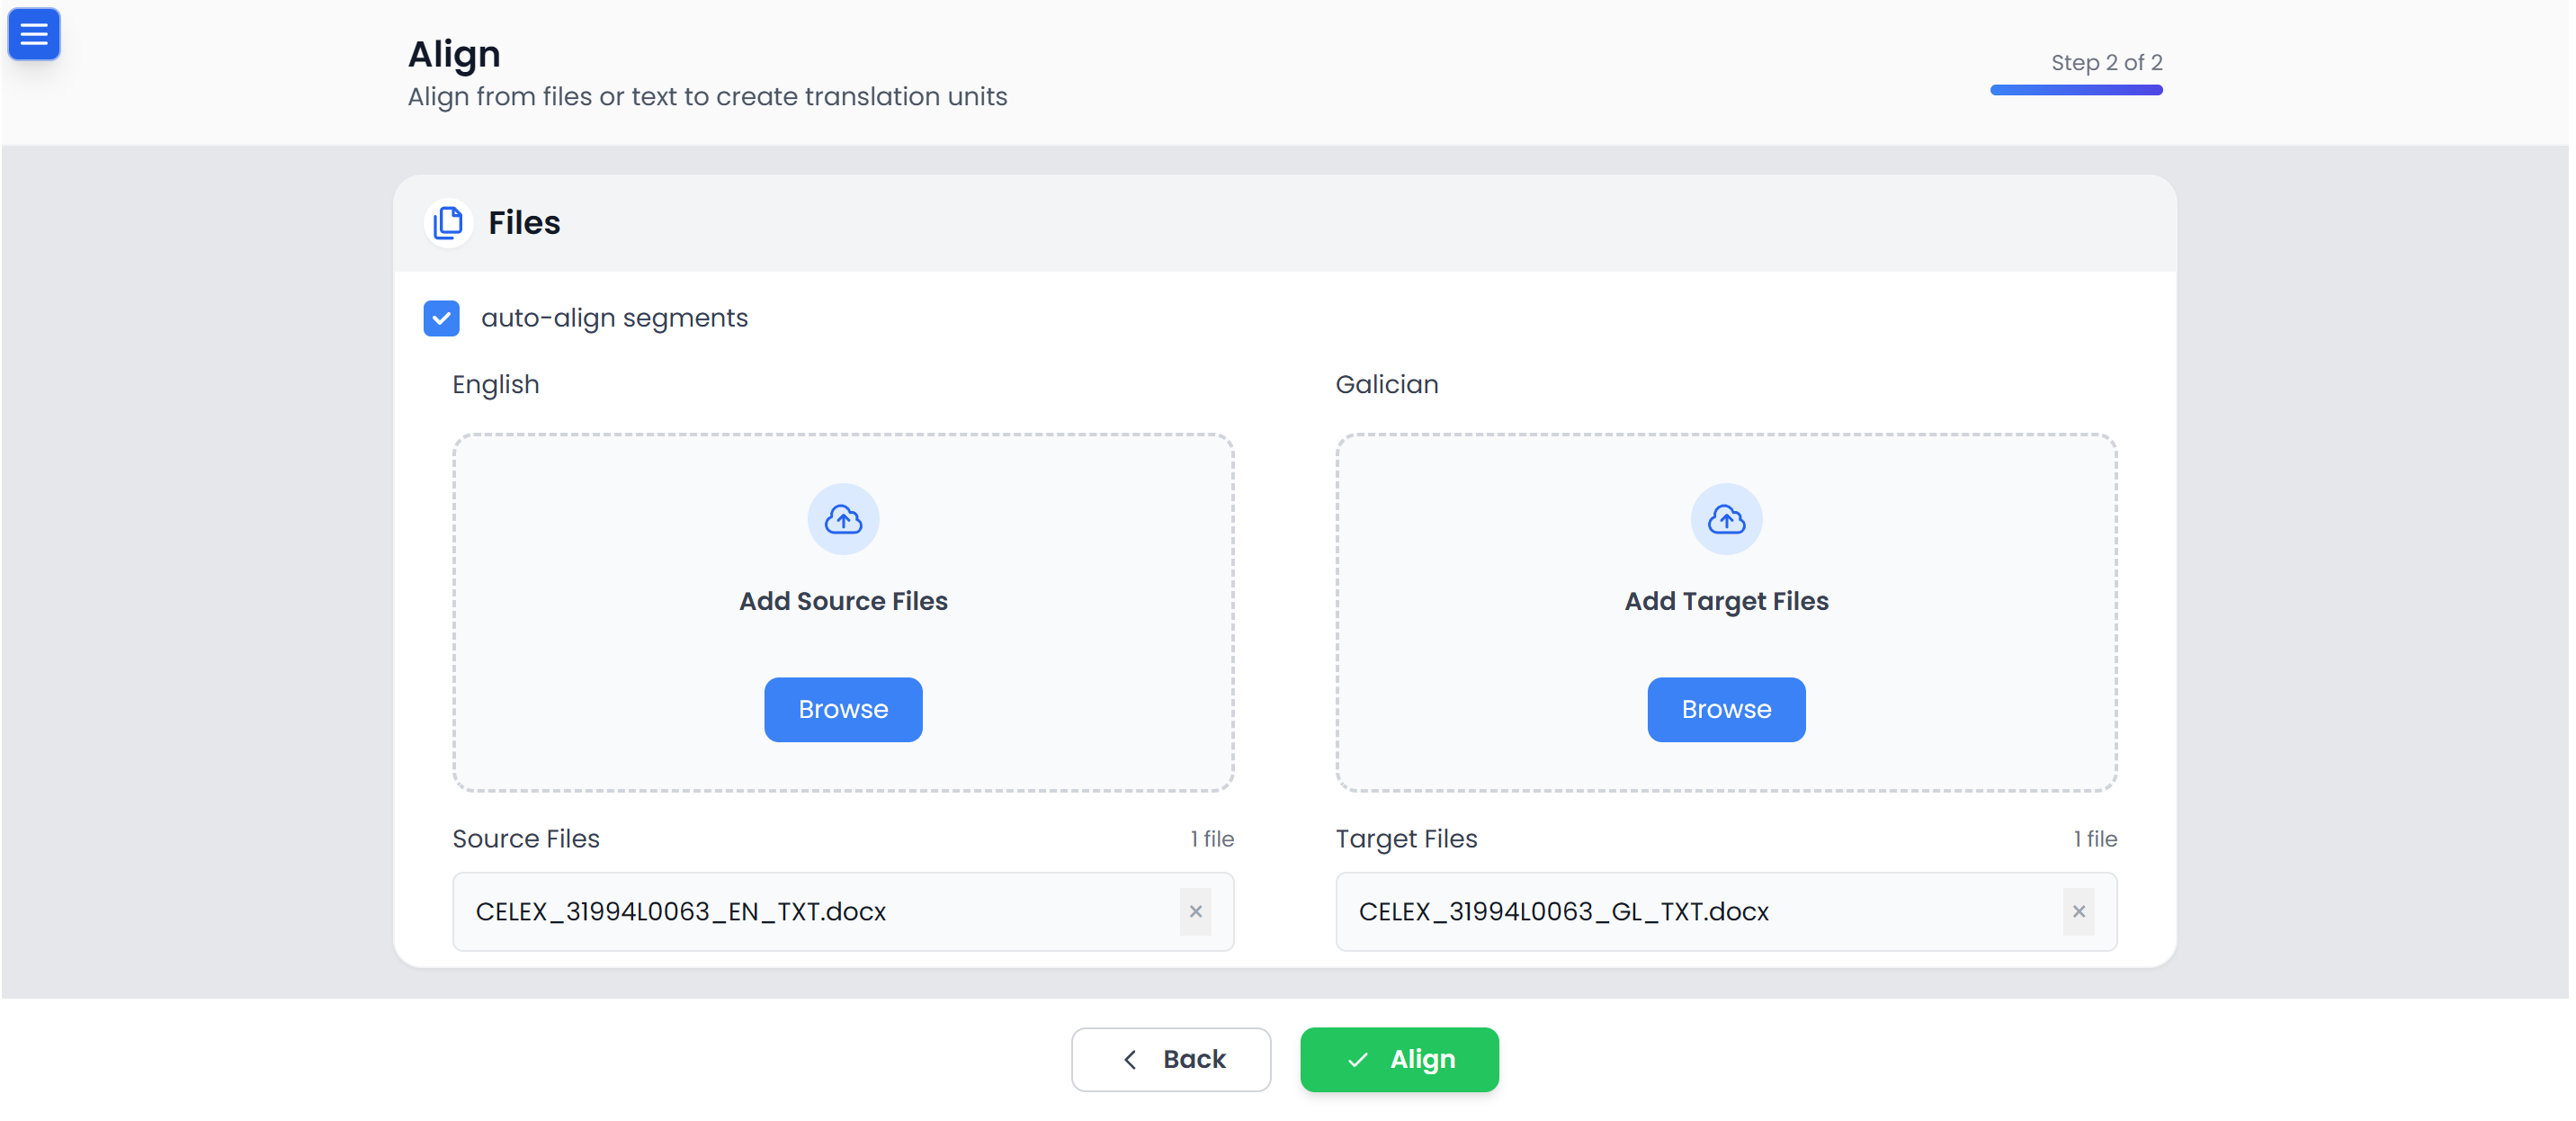Click the Back chevron arrow icon
This screenshot has width=2576, height=1121.
(x=1130, y=1059)
